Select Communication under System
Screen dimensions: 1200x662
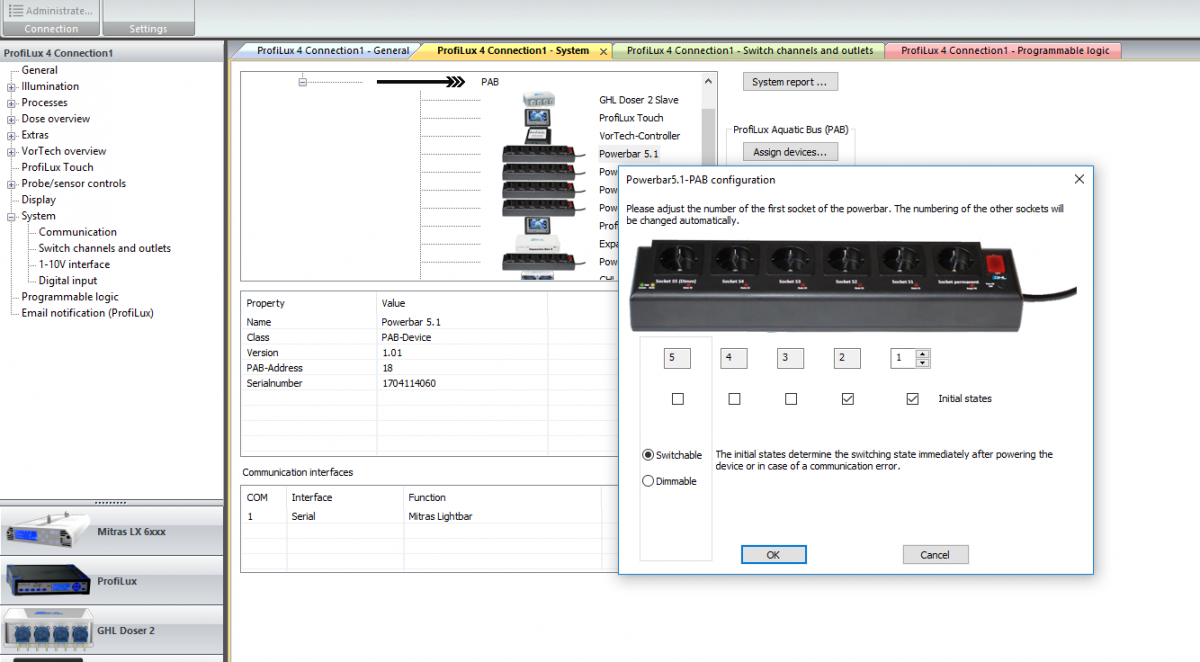(x=78, y=232)
